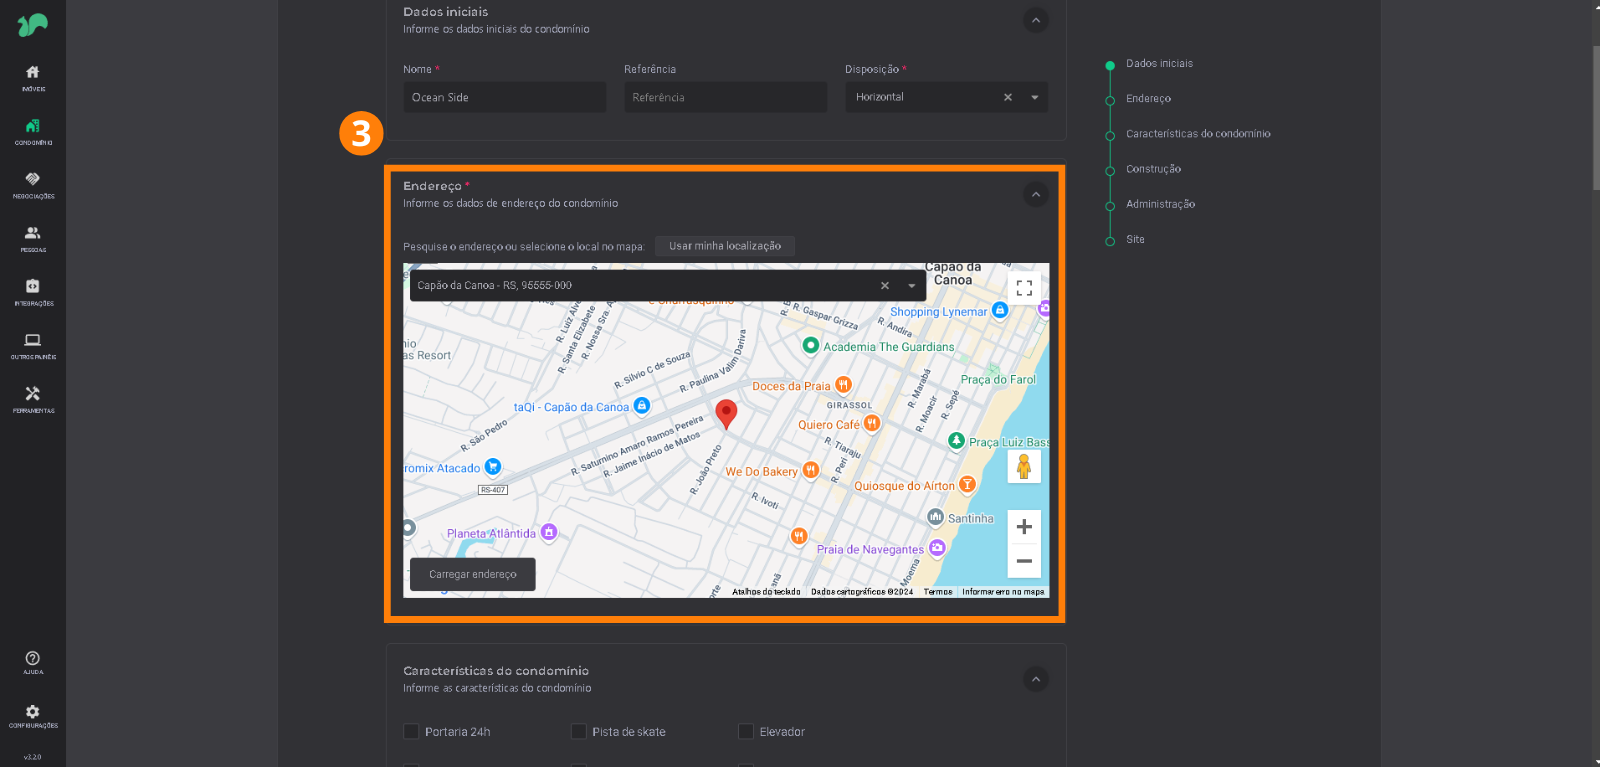Image resolution: width=1600 pixels, height=767 pixels.
Task: Click the Referência input field
Action: tap(725, 97)
